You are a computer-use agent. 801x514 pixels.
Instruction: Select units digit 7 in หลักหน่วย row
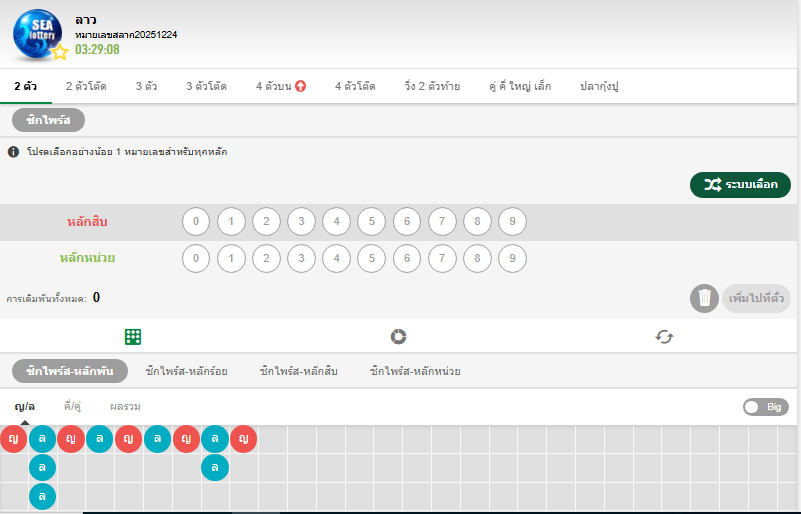click(442, 258)
